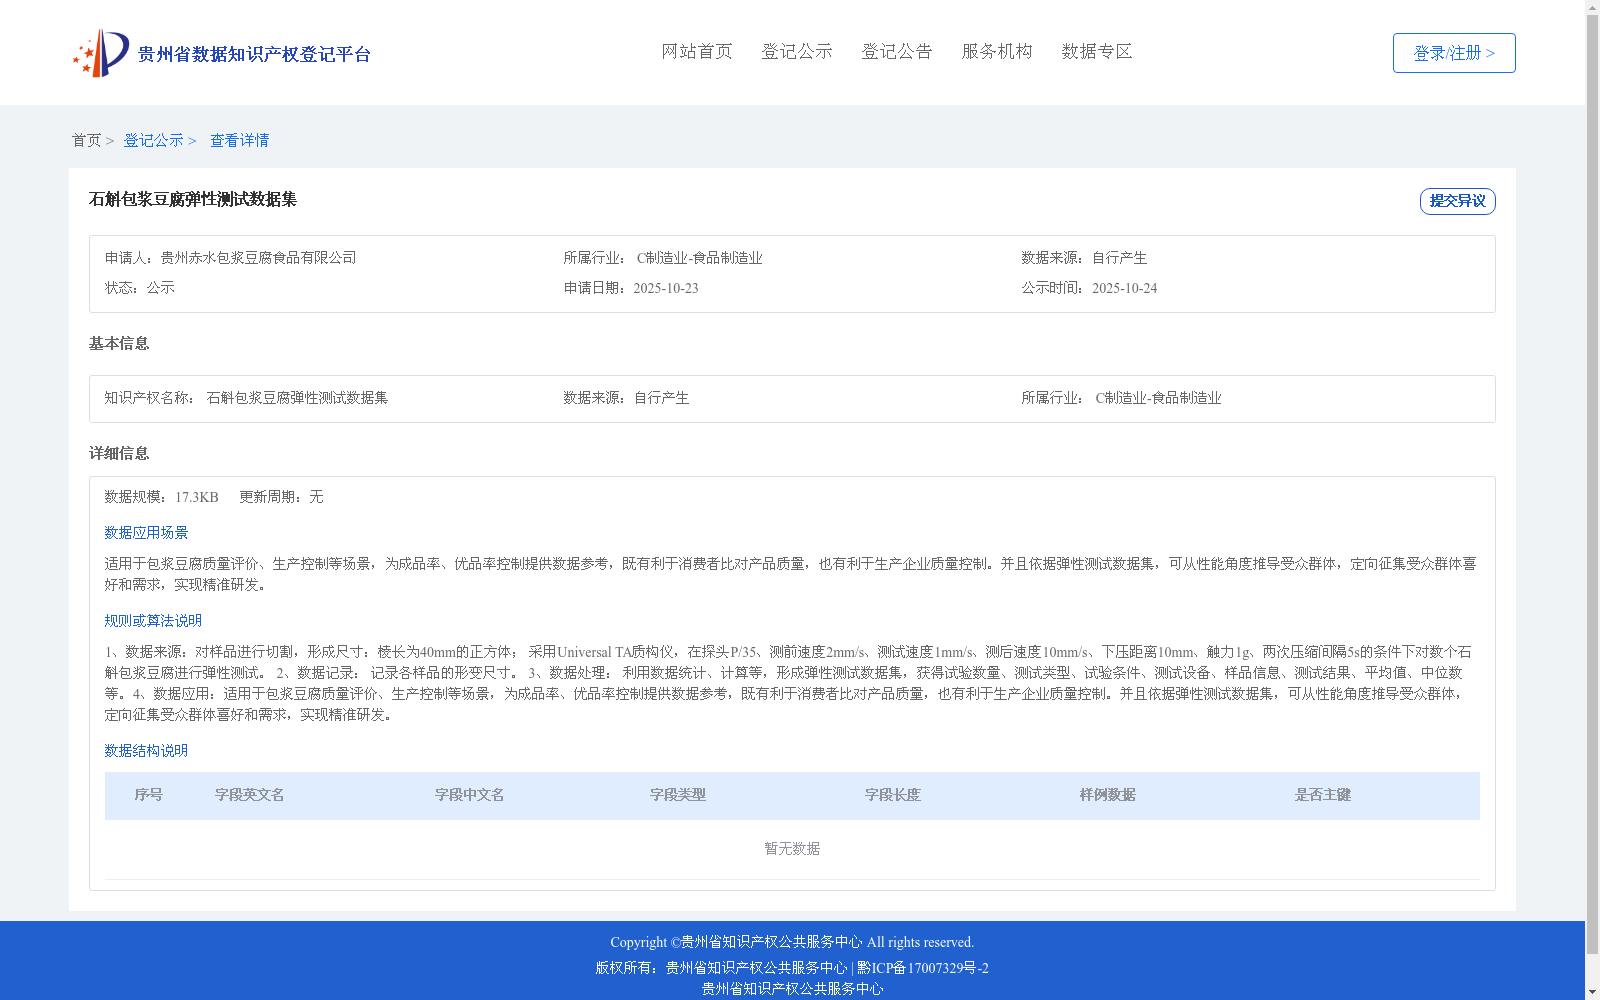Click the vertical scrollbar thumb
This screenshot has height=1000, width=1600.
[1592, 486]
